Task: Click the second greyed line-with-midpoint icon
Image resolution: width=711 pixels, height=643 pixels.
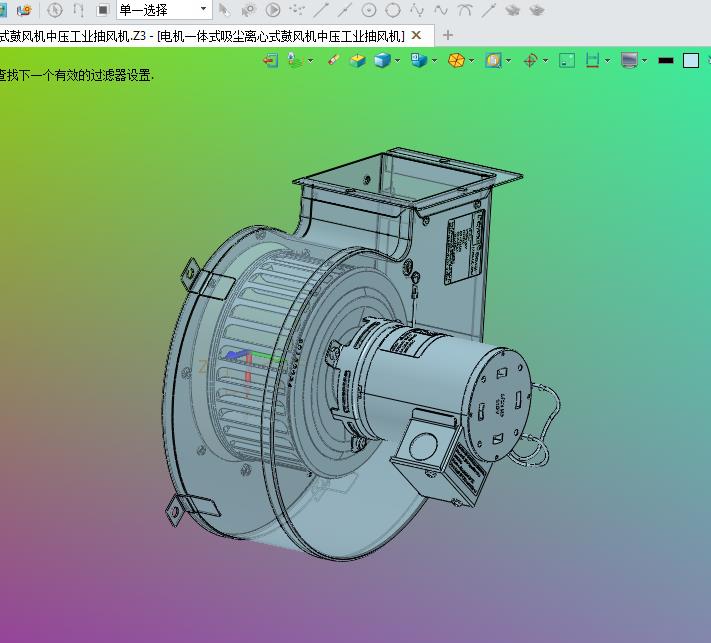Action: (x=345, y=10)
